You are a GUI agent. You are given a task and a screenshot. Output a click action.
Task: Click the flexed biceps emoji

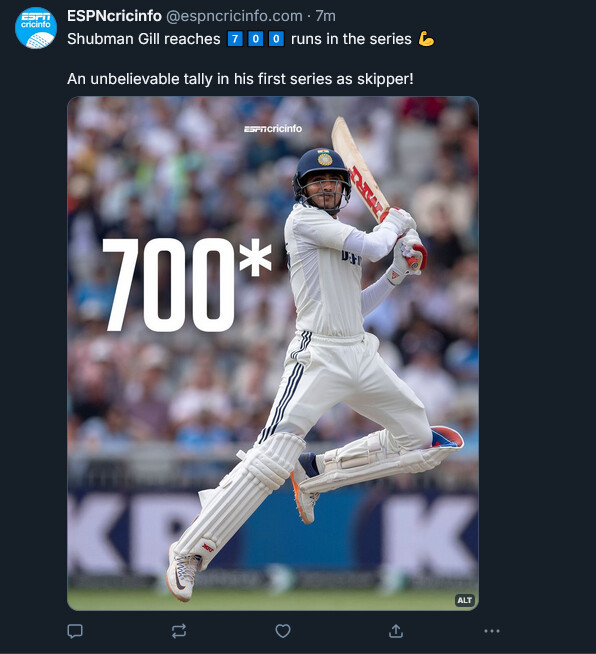click(x=426, y=39)
